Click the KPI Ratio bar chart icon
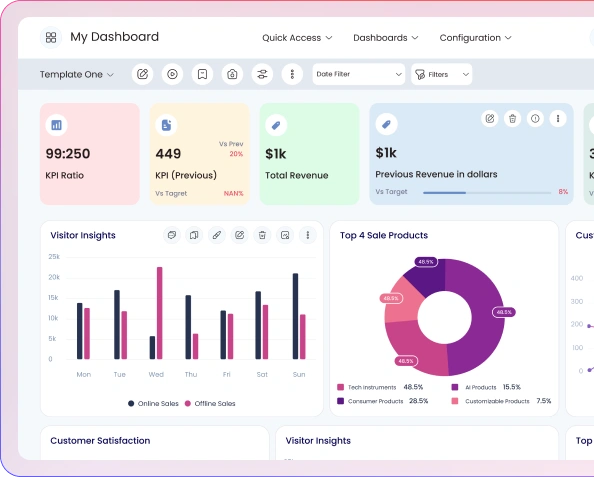 (56, 125)
